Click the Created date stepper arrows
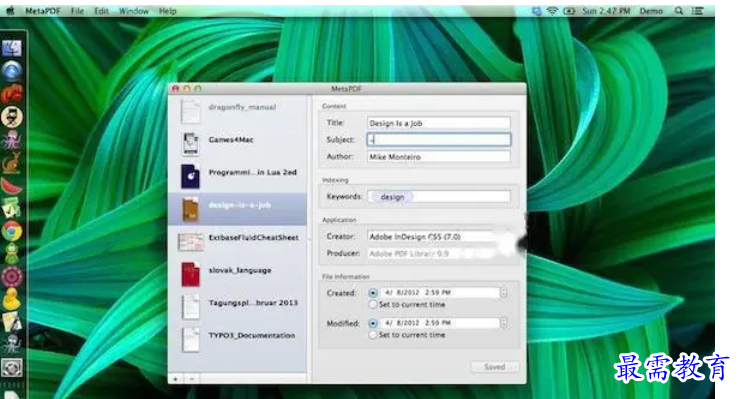 (504, 293)
